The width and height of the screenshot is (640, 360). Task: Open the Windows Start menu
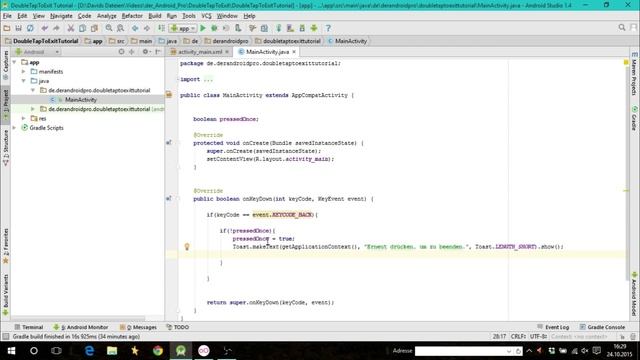(11, 351)
